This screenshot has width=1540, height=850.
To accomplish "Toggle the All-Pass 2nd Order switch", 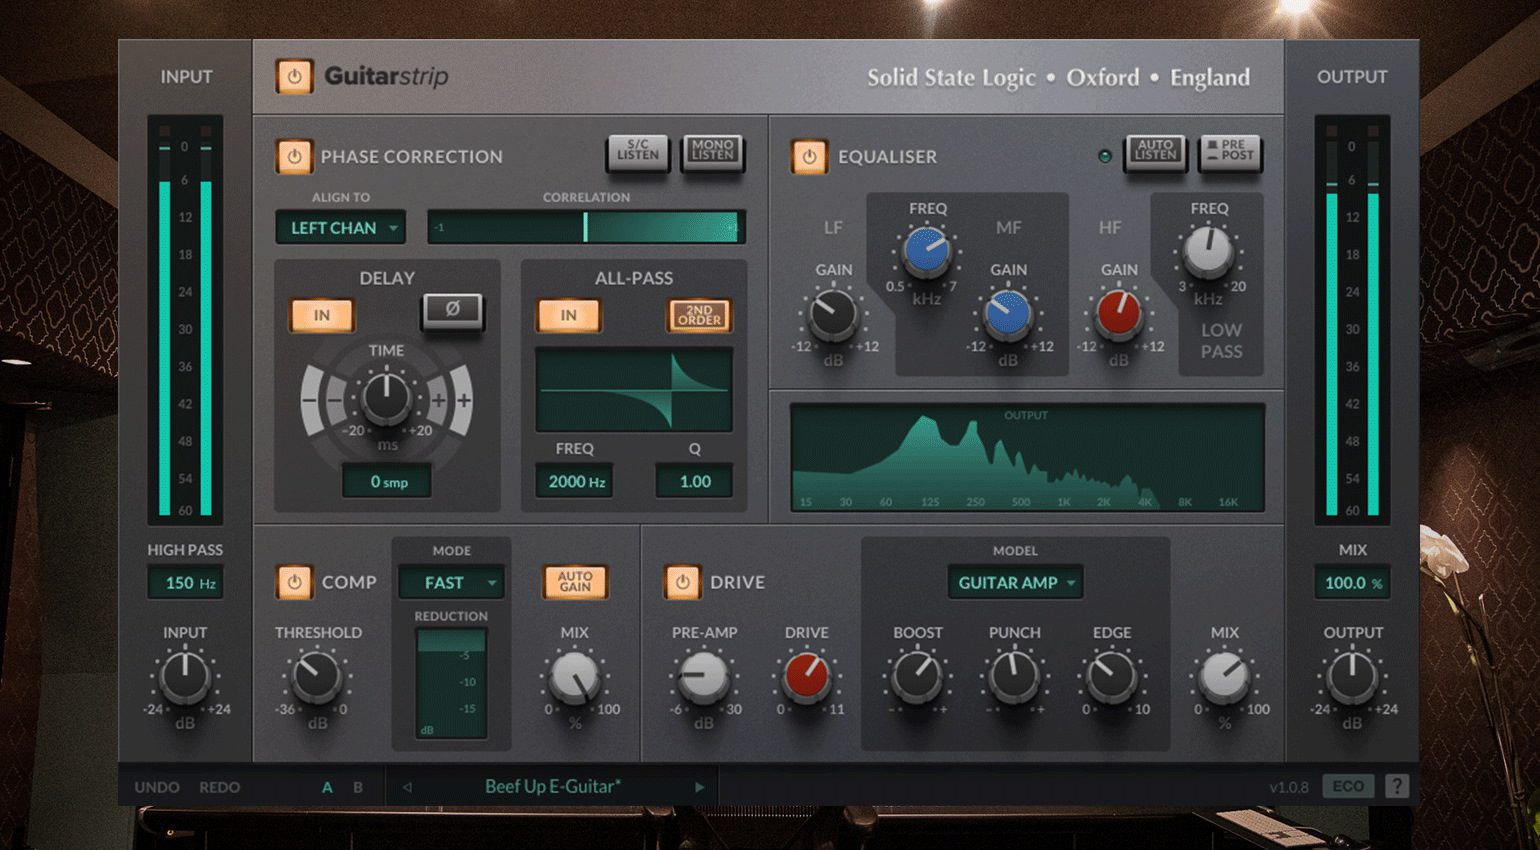I will click(x=699, y=315).
